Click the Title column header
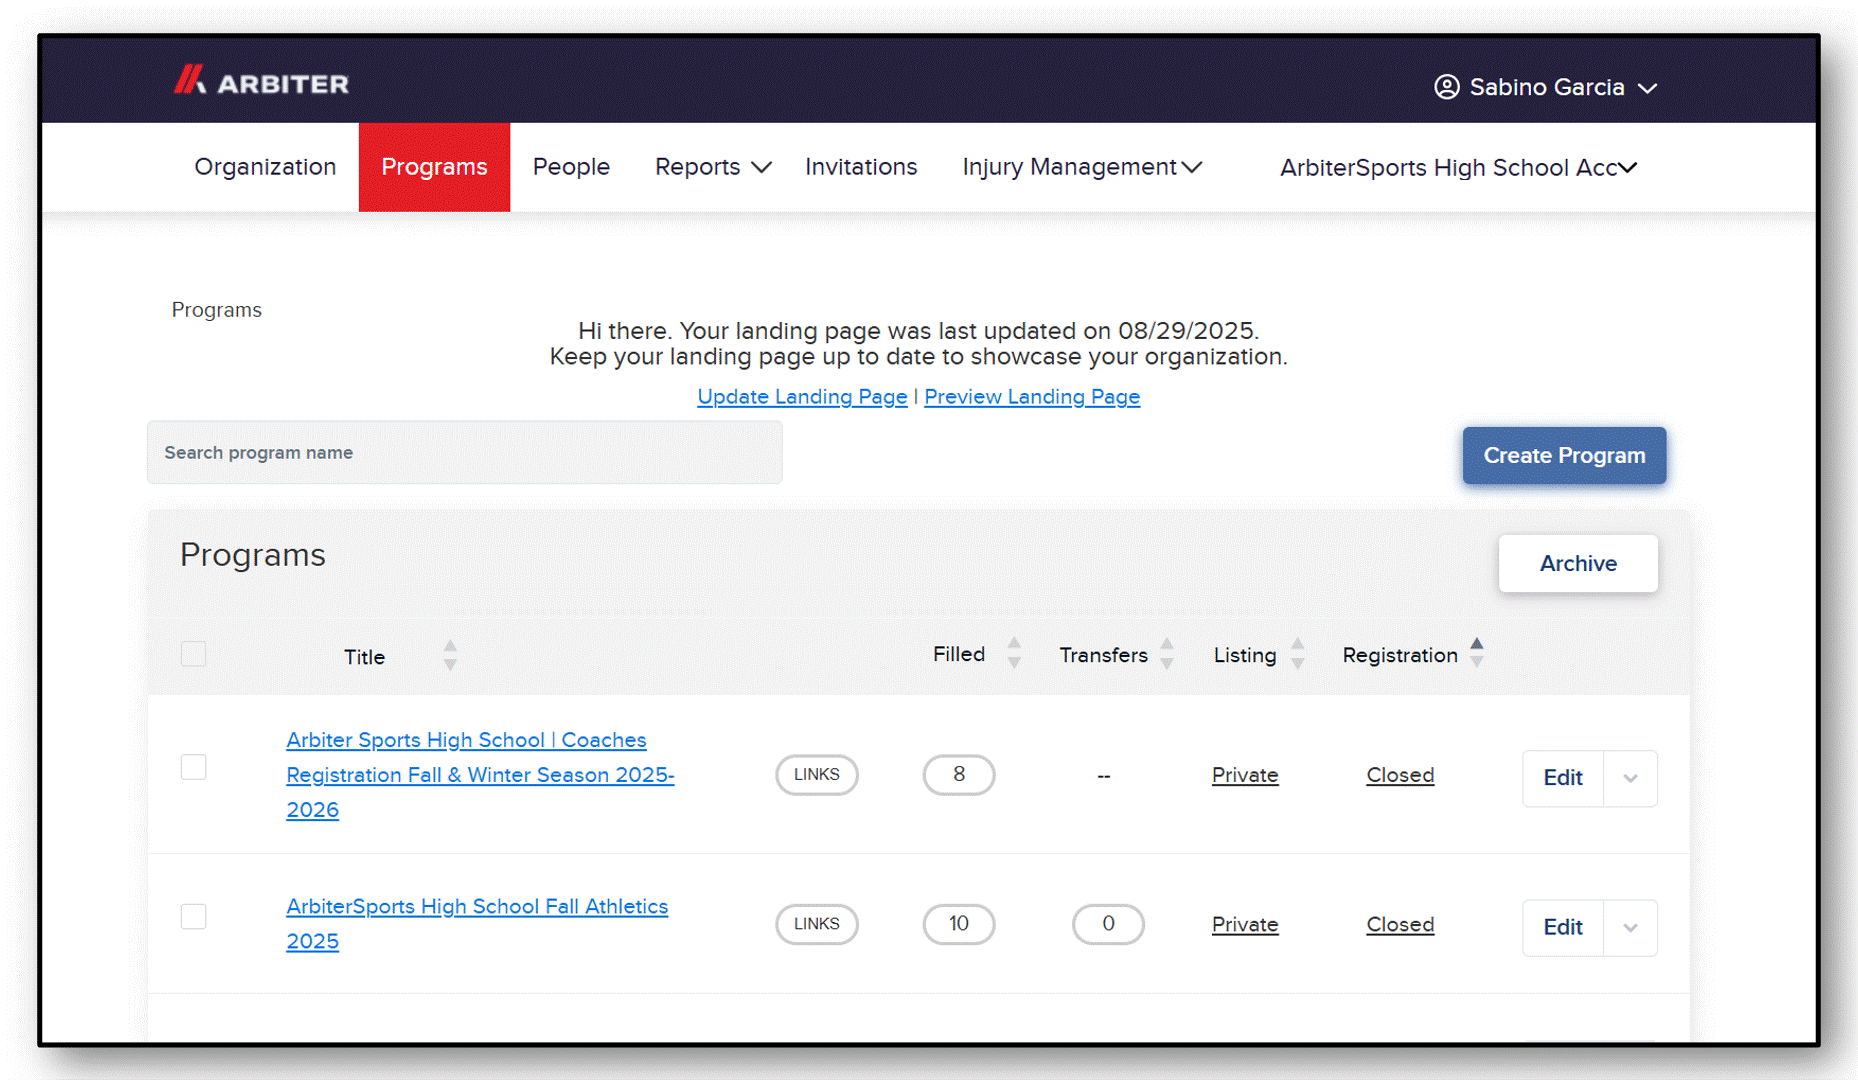Viewport: 1858px width, 1080px height. (x=364, y=657)
